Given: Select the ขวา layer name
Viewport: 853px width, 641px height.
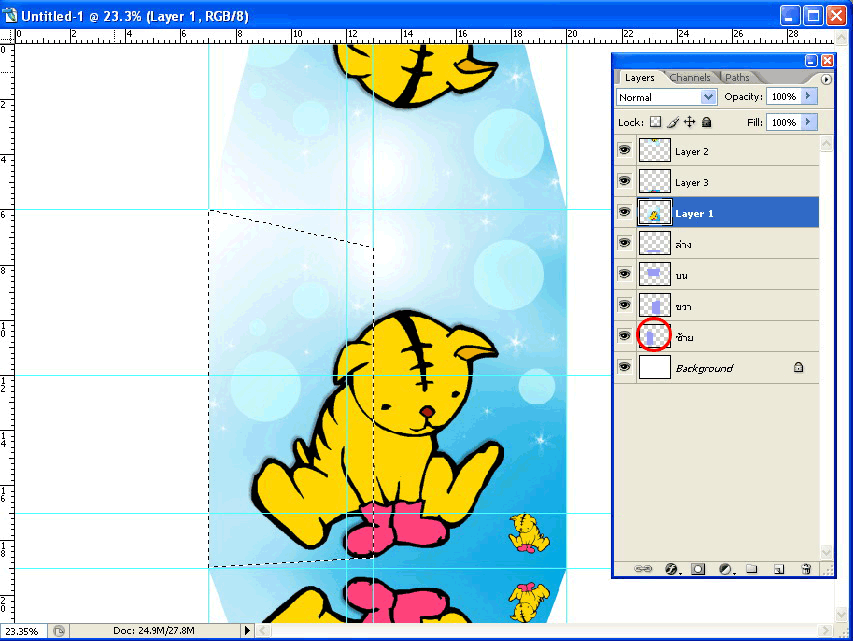Looking at the screenshot, I should point(683,306).
